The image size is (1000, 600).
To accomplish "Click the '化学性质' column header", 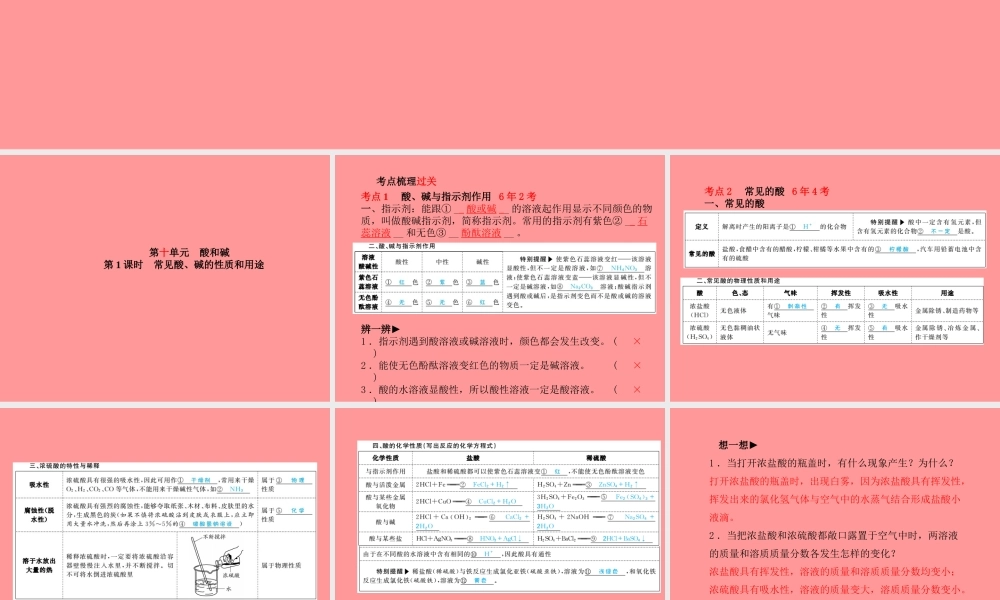I will pos(385,458).
